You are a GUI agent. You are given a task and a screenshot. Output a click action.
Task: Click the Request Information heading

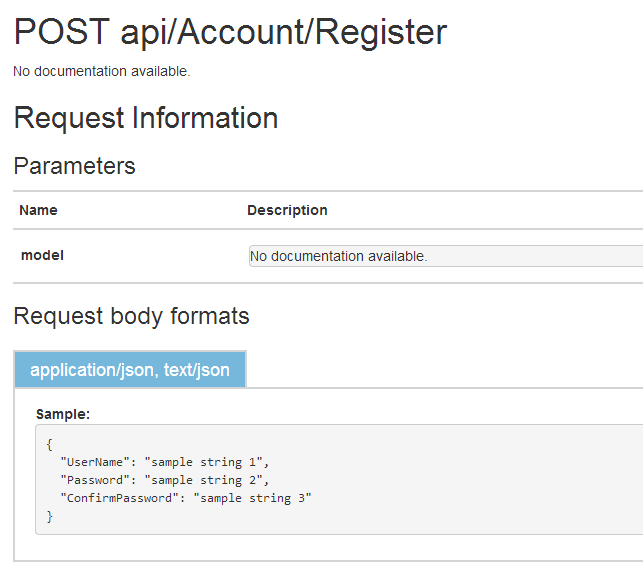(146, 118)
